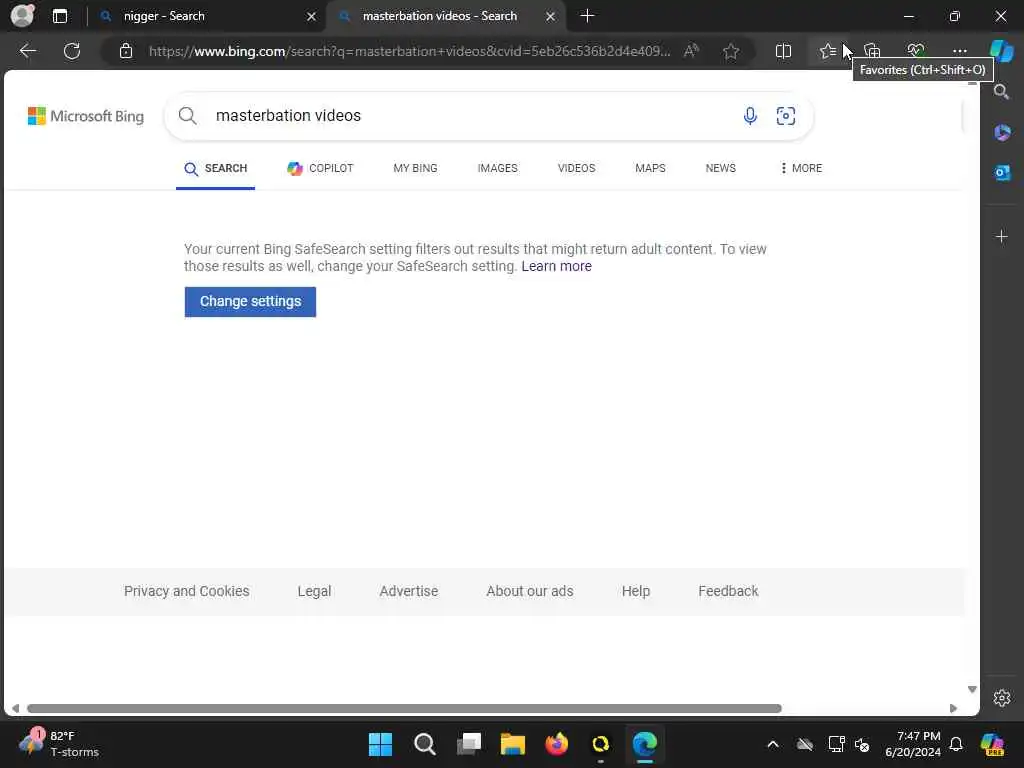Open split screen view
This screenshot has height=768, width=1024.
[783, 51]
